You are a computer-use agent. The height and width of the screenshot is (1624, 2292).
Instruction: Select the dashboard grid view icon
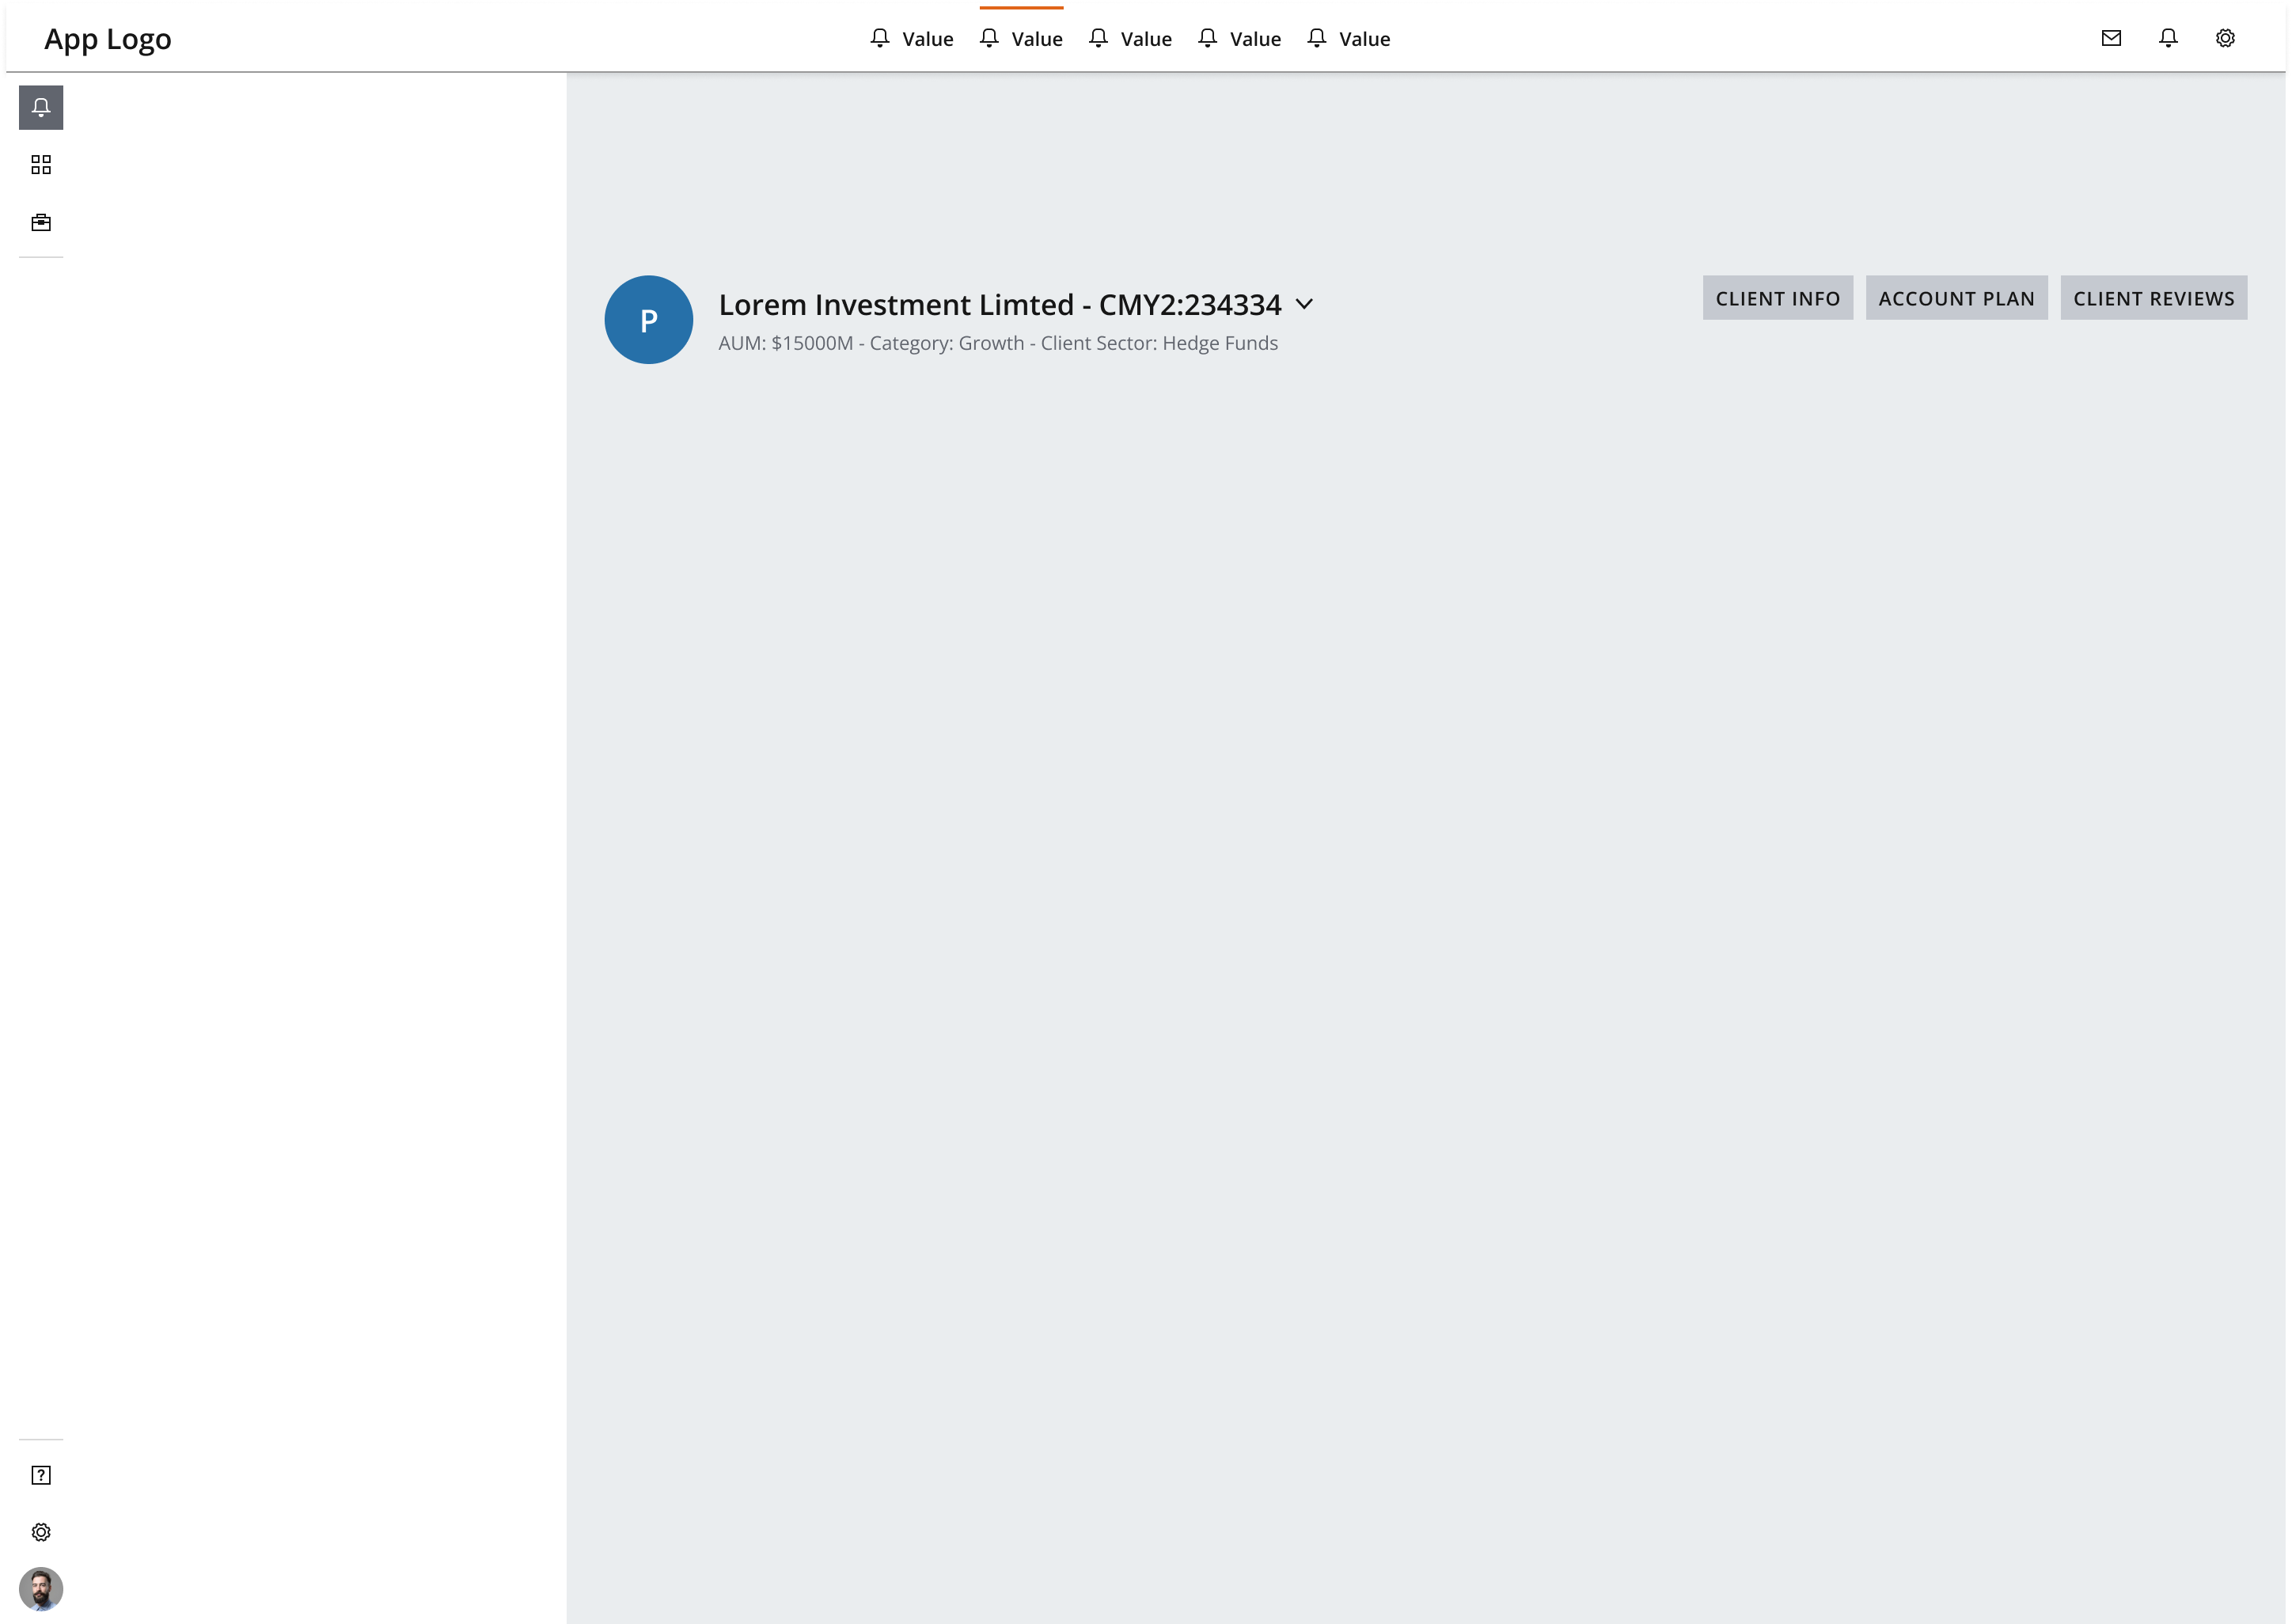pyautogui.click(x=40, y=165)
